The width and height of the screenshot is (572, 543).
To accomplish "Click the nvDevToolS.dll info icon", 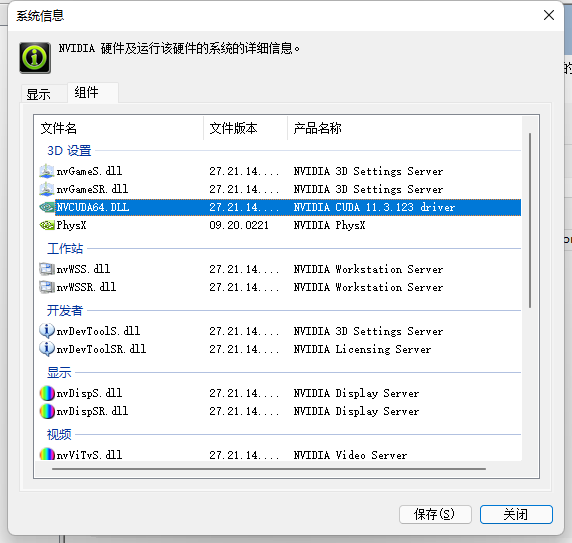I will (x=47, y=331).
